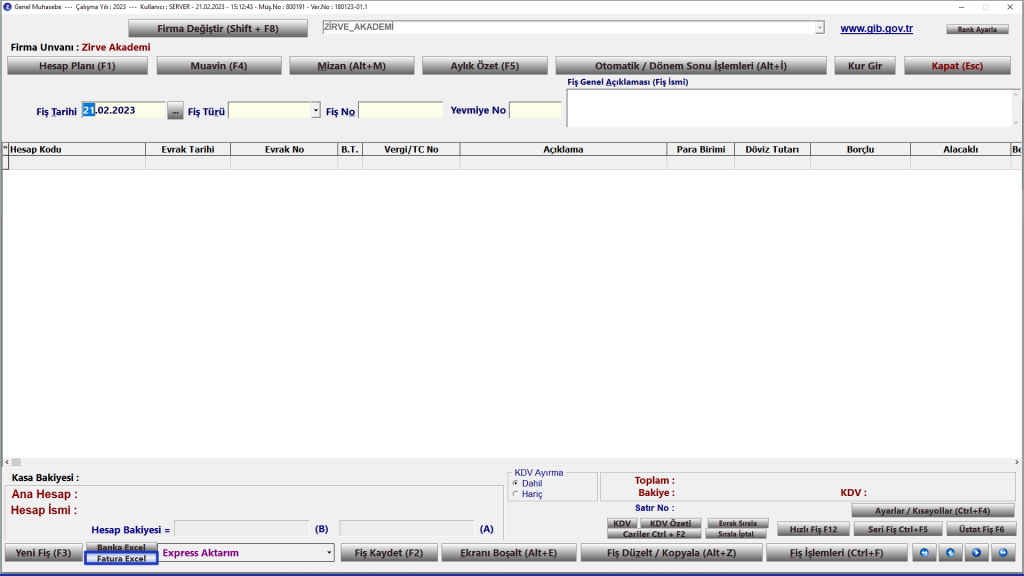Click the next record arrow icon
The image size is (1024, 576).
[974, 552]
